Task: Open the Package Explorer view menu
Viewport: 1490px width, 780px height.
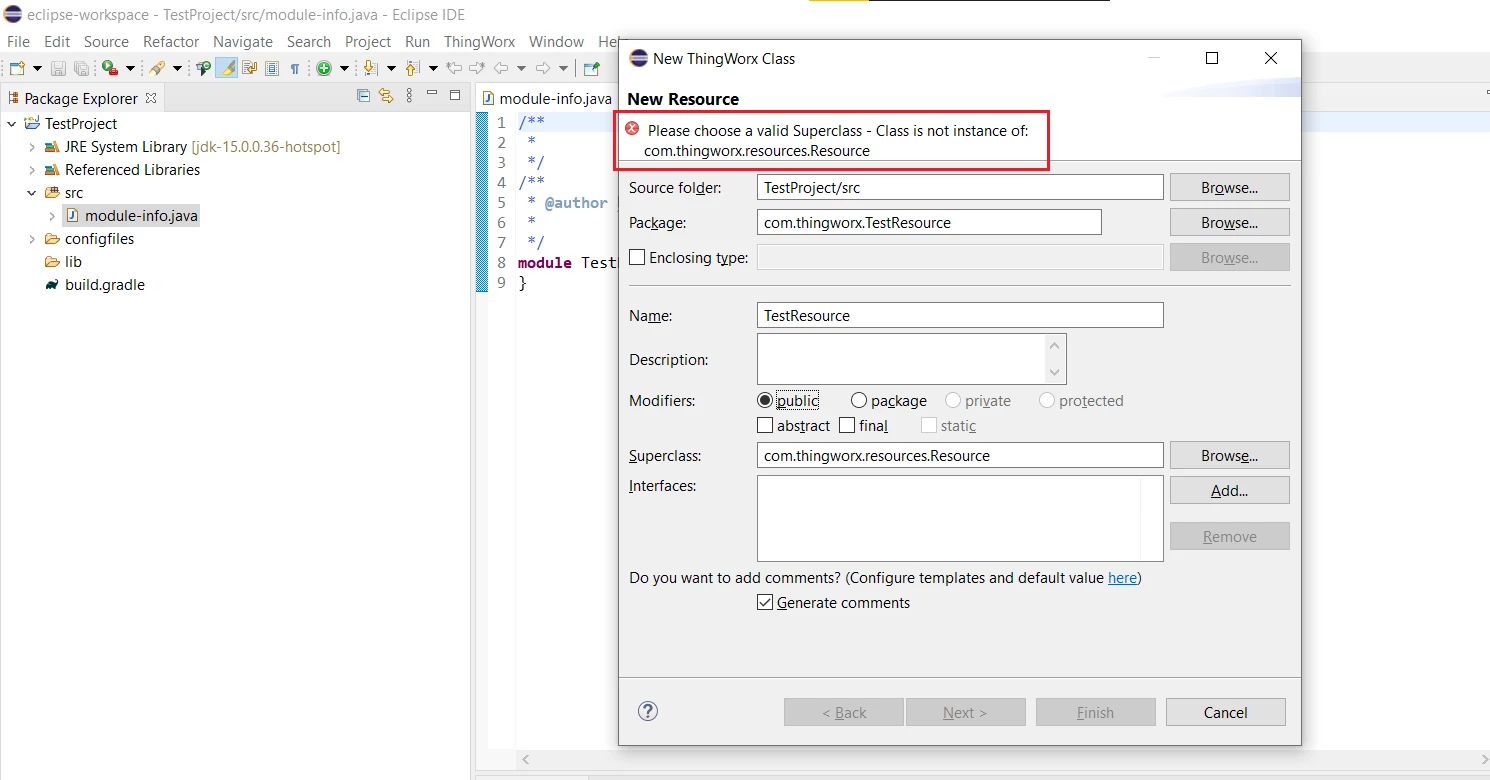Action: (x=409, y=96)
